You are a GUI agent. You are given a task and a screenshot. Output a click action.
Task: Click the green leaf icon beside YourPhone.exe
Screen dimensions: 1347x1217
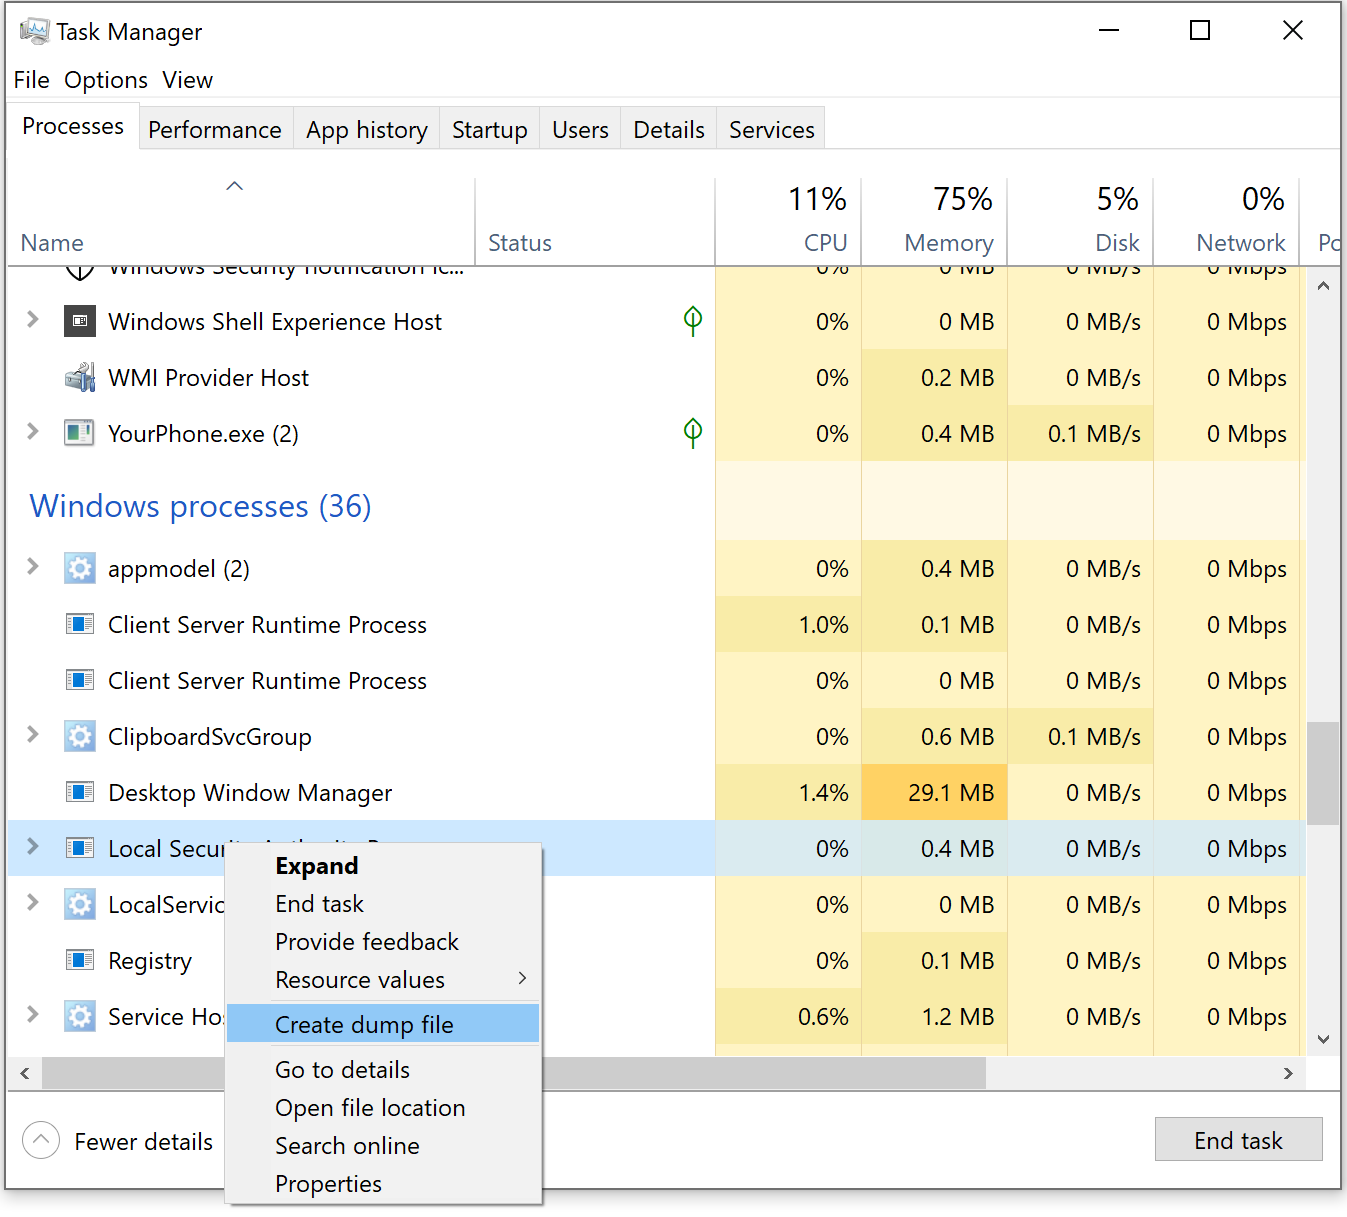691,433
